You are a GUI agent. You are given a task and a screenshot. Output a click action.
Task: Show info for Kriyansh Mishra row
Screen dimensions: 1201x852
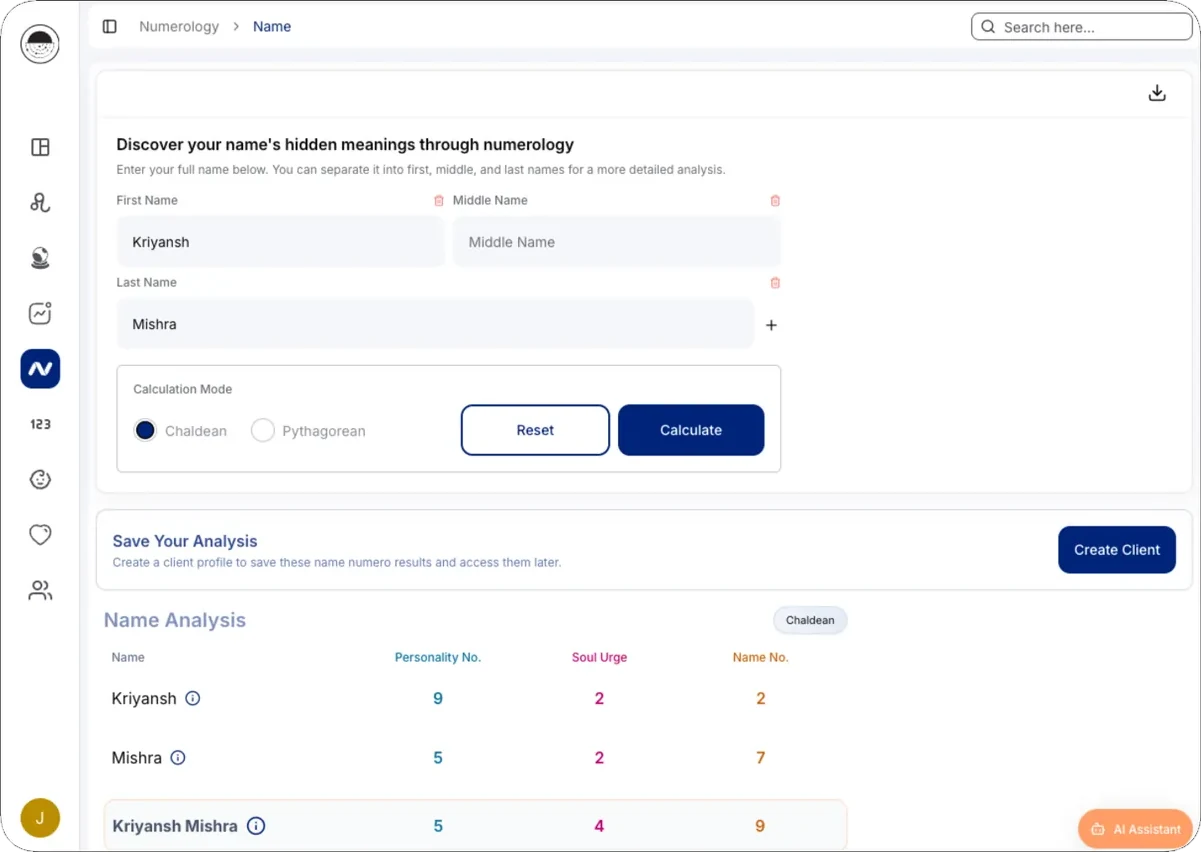pos(256,826)
